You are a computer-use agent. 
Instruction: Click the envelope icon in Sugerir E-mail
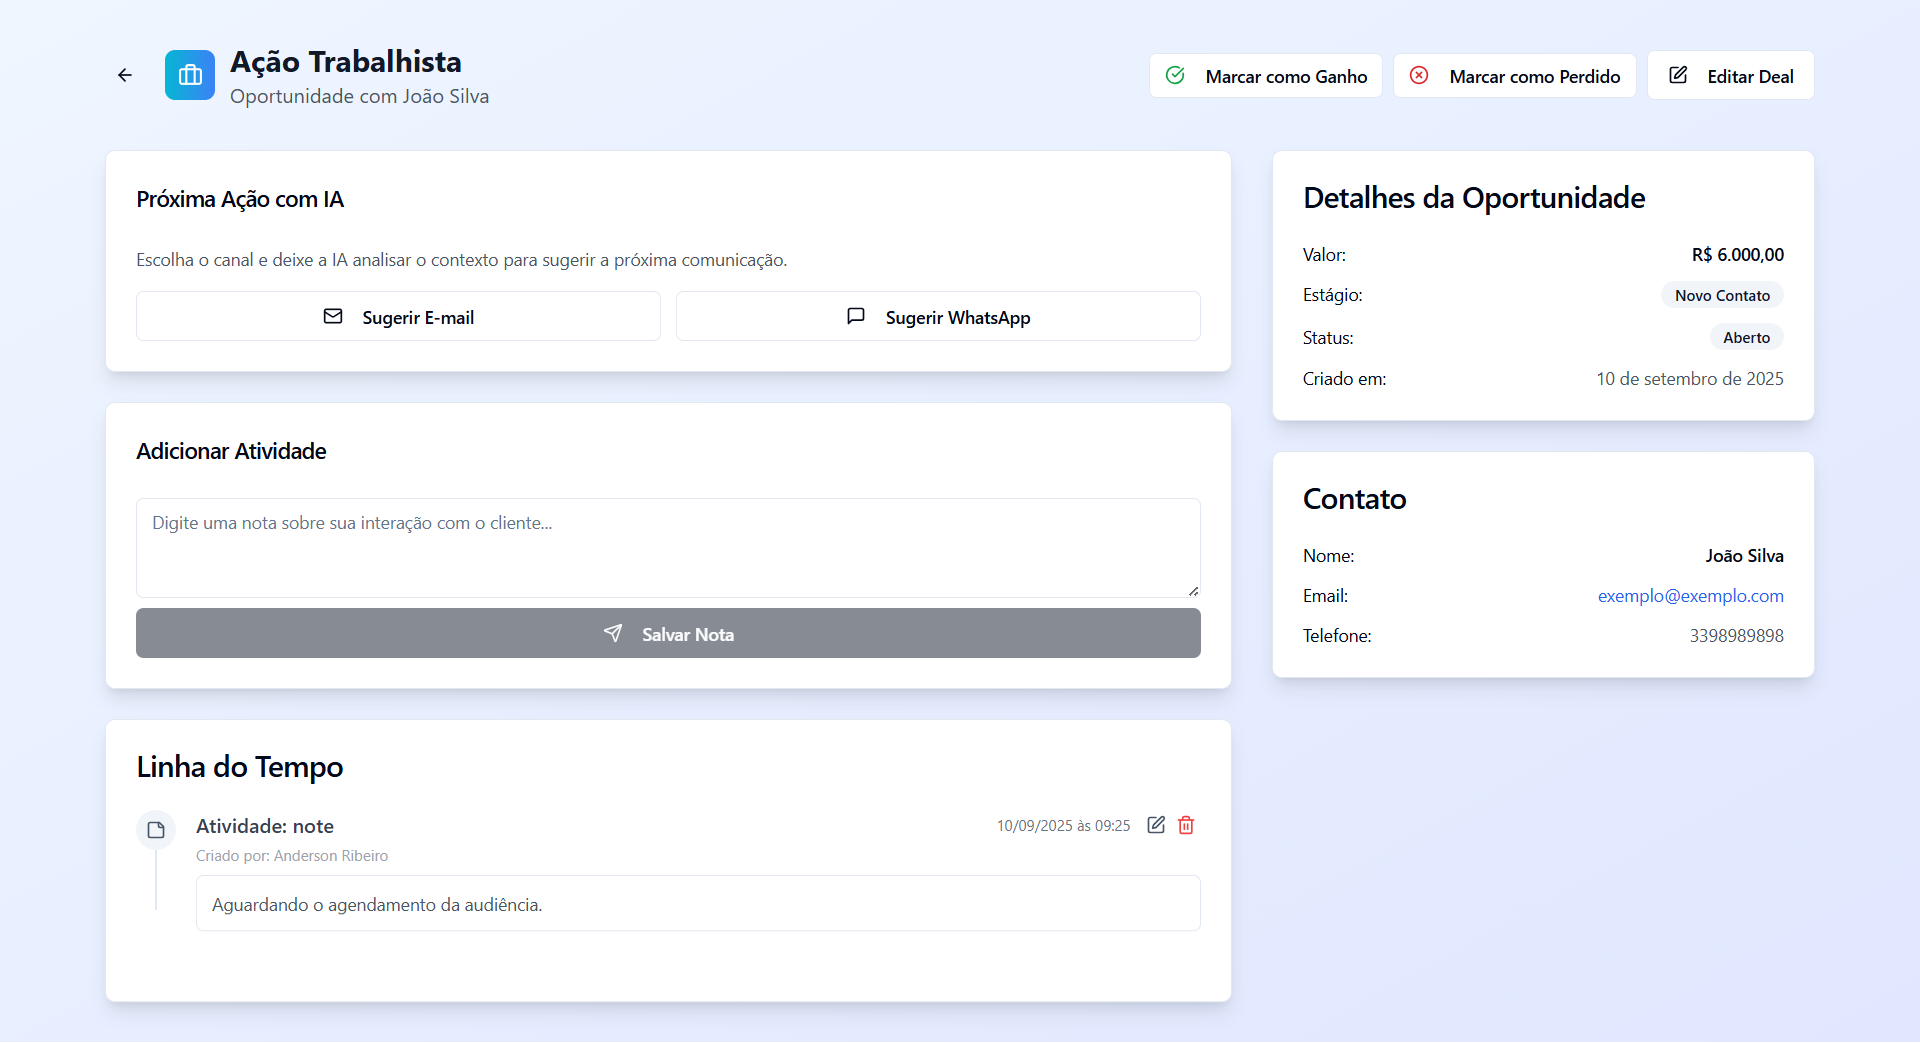point(333,317)
